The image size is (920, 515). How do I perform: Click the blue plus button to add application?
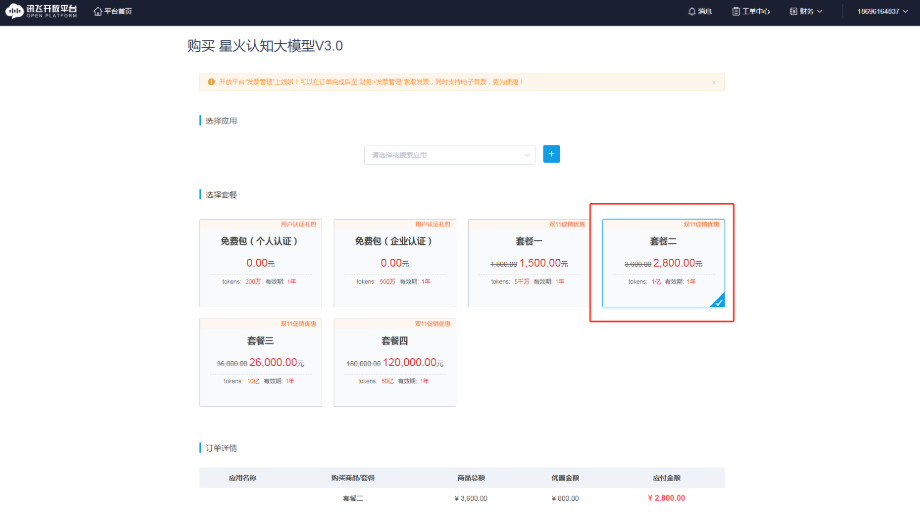click(x=551, y=154)
